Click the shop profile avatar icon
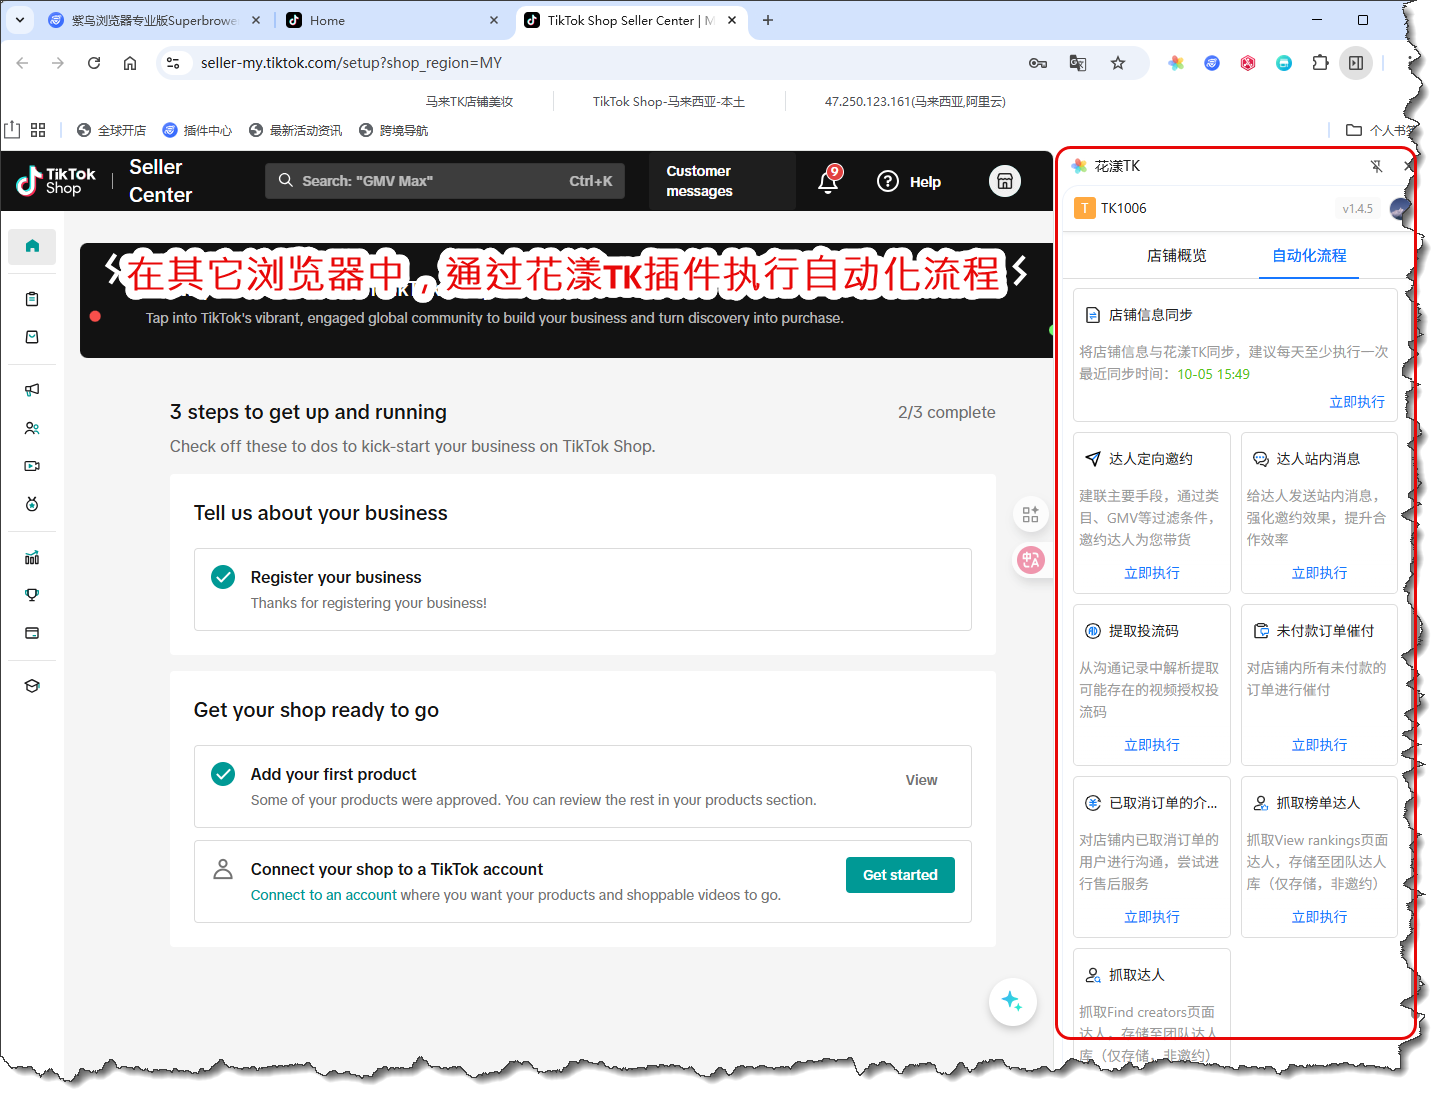Screen dimensions: 1447x1100 pos(1004,181)
